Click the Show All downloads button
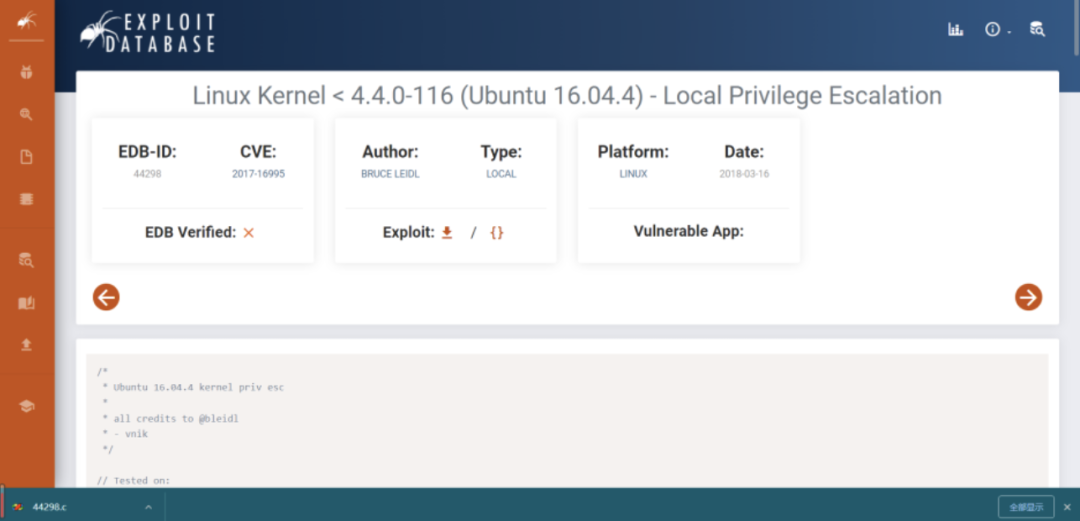 [1026, 507]
